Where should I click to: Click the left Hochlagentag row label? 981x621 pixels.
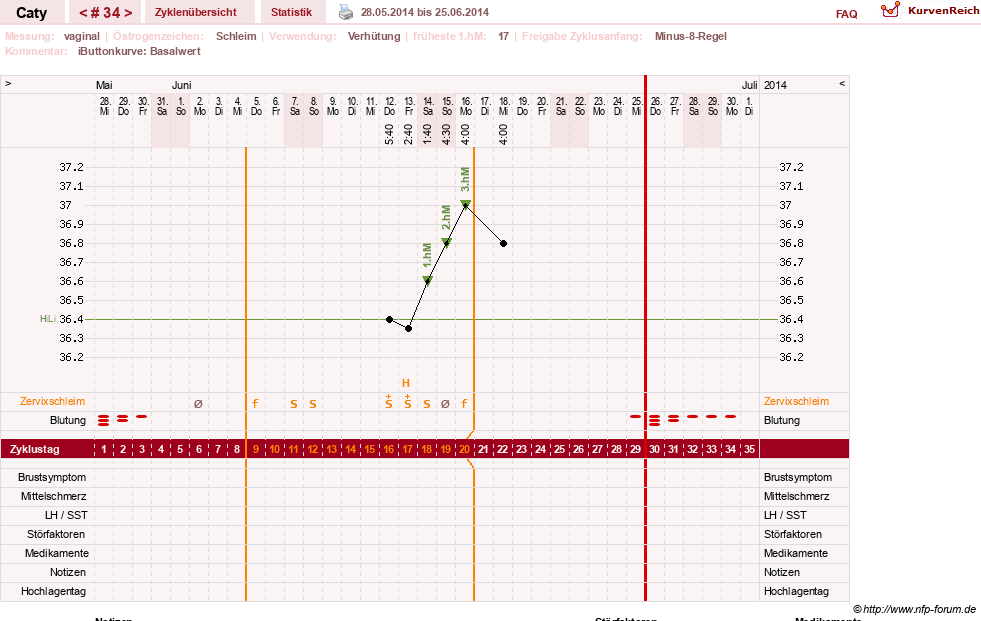[x=53, y=591]
